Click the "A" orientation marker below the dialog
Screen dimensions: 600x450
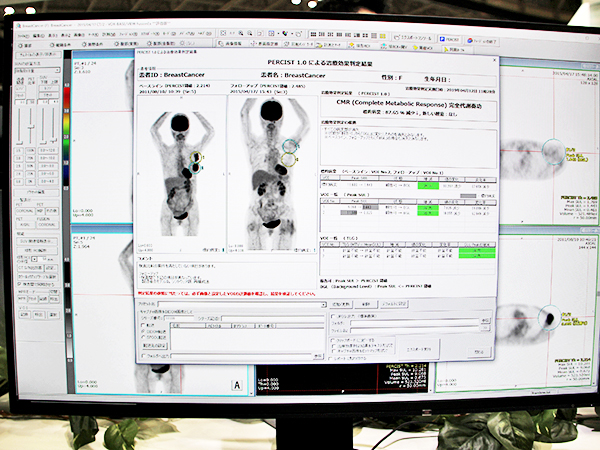(235, 382)
